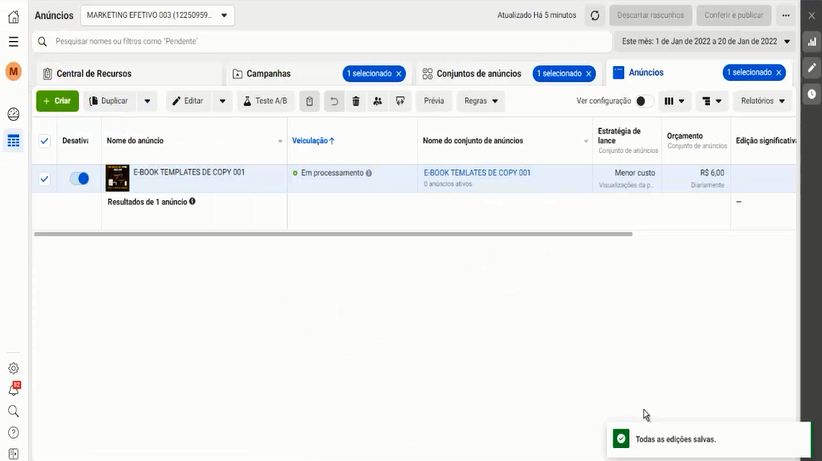Switch to the Campanhas tab
The width and height of the screenshot is (822, 461).
268,74
